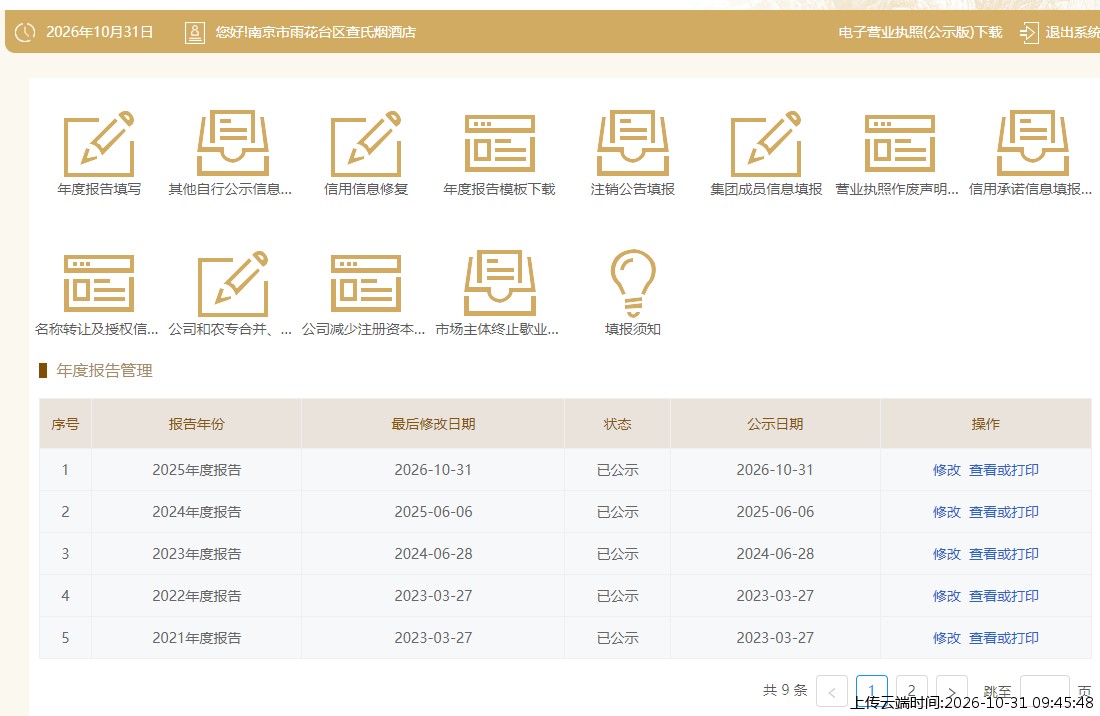Open the 名称转让及授权信息 module icon
The image size is (1100, 716).
pos(99,283)
